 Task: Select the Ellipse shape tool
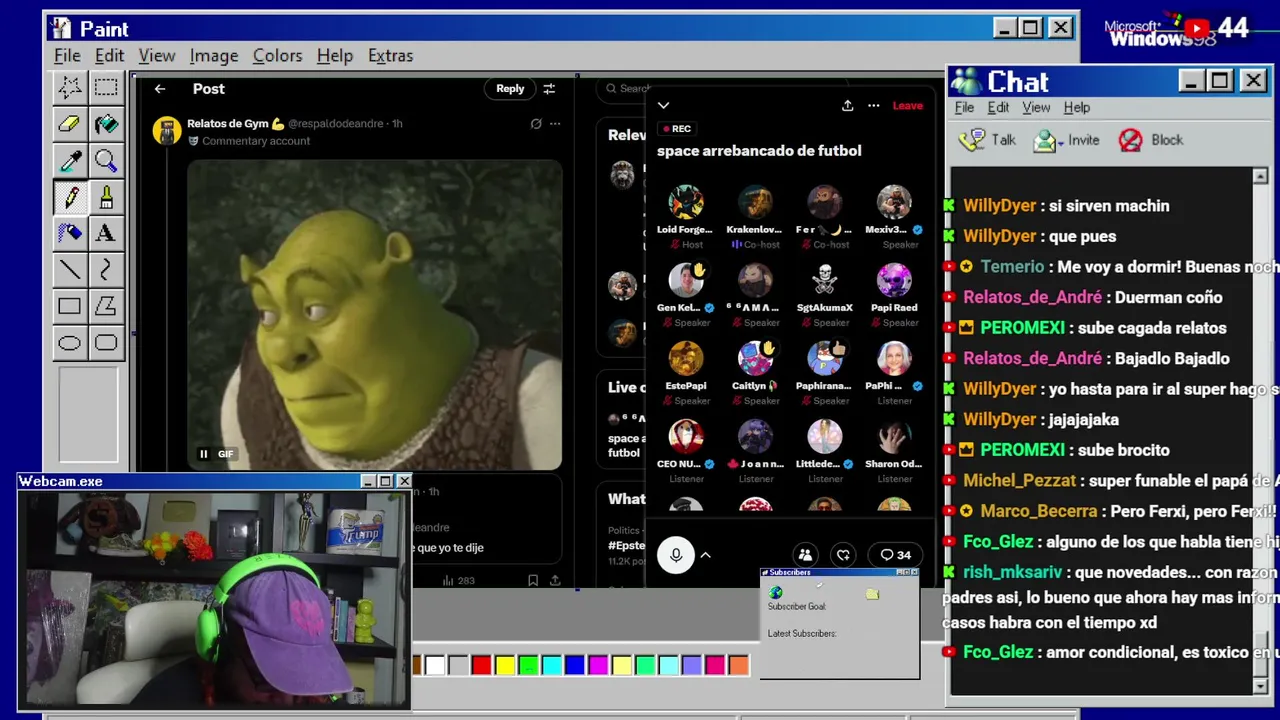coord(69,343)
